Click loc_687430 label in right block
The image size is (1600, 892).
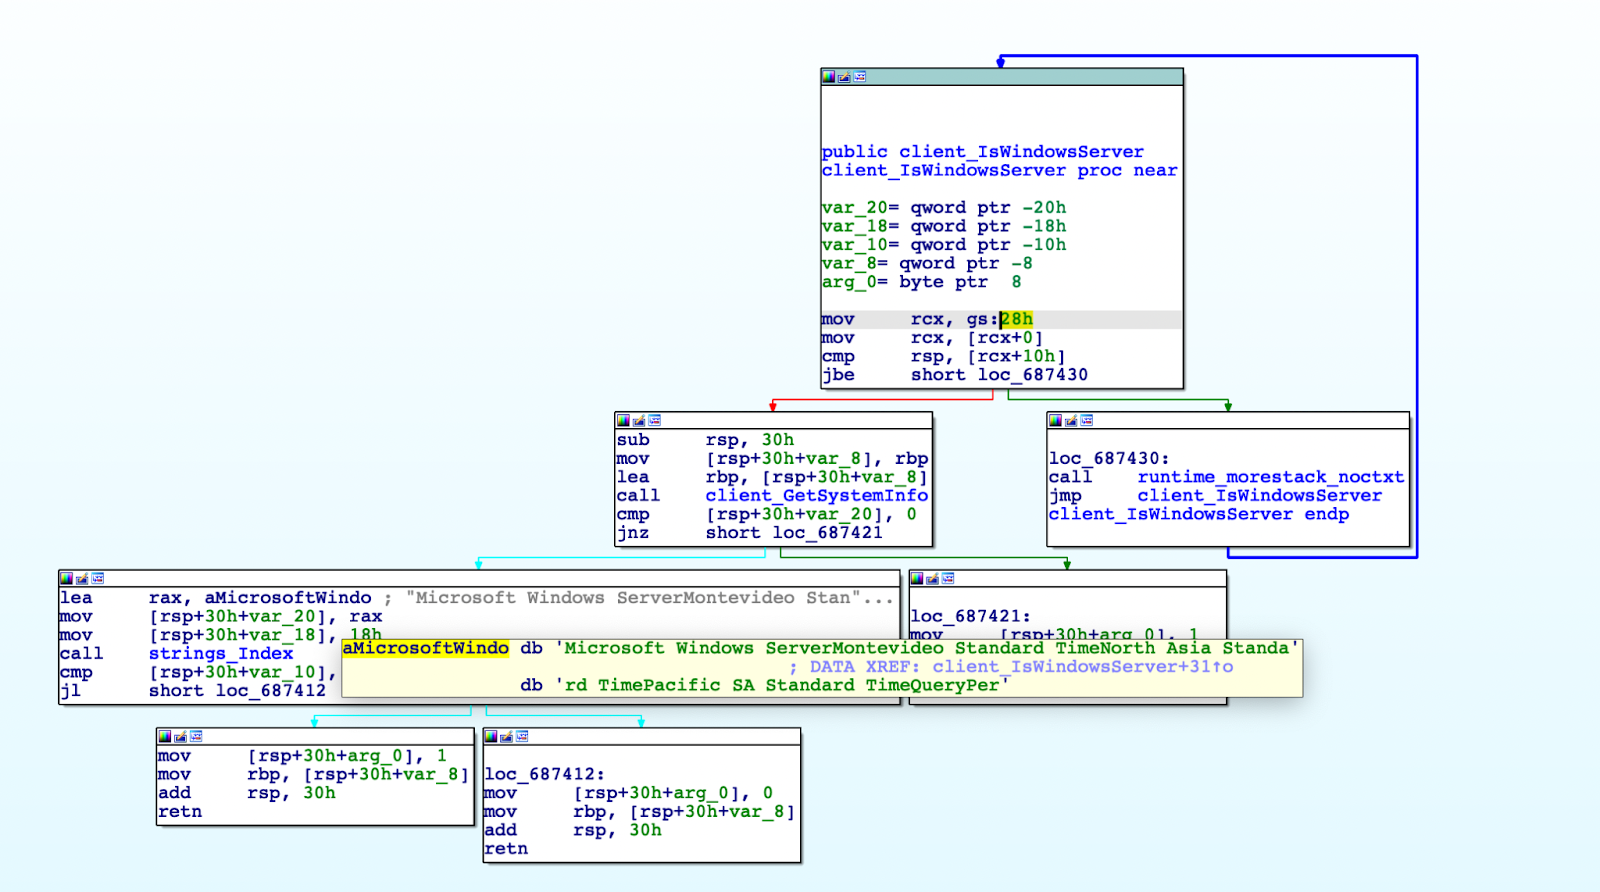click(x=1108, y=459)
